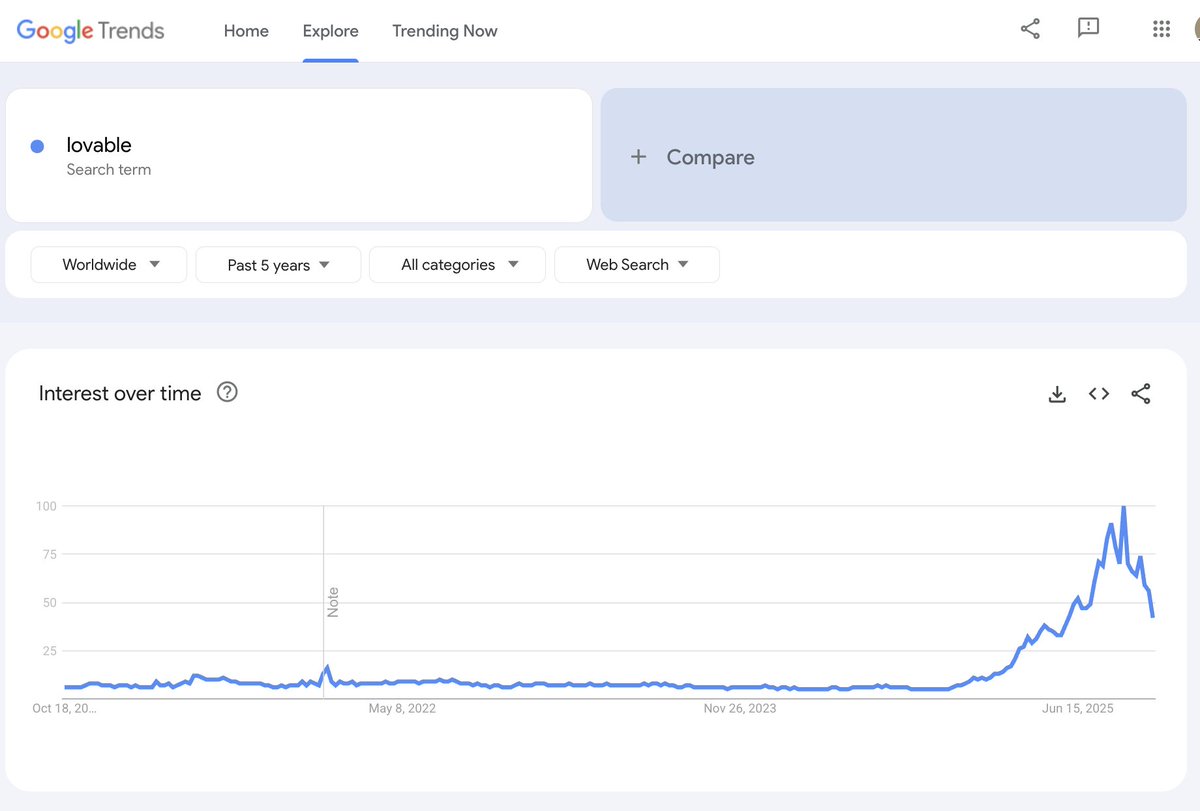Open the Home tab
This screenshot has width=1200, height=811.
(x=246, y=31)
